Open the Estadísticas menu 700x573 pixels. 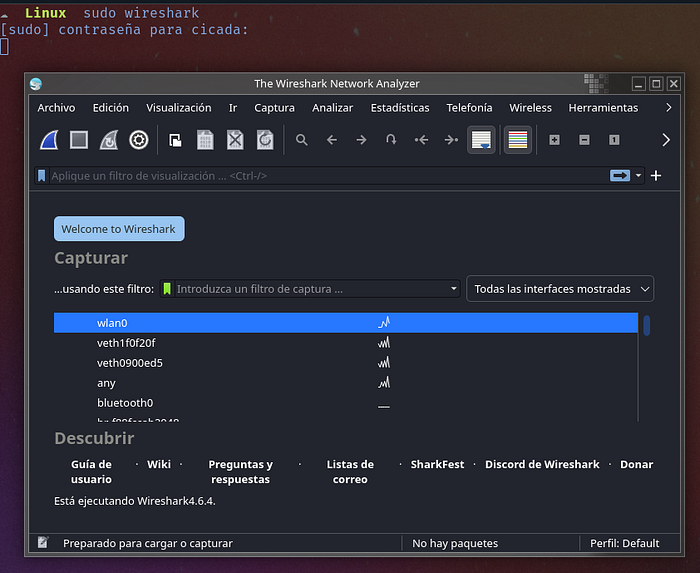point(400,108)
